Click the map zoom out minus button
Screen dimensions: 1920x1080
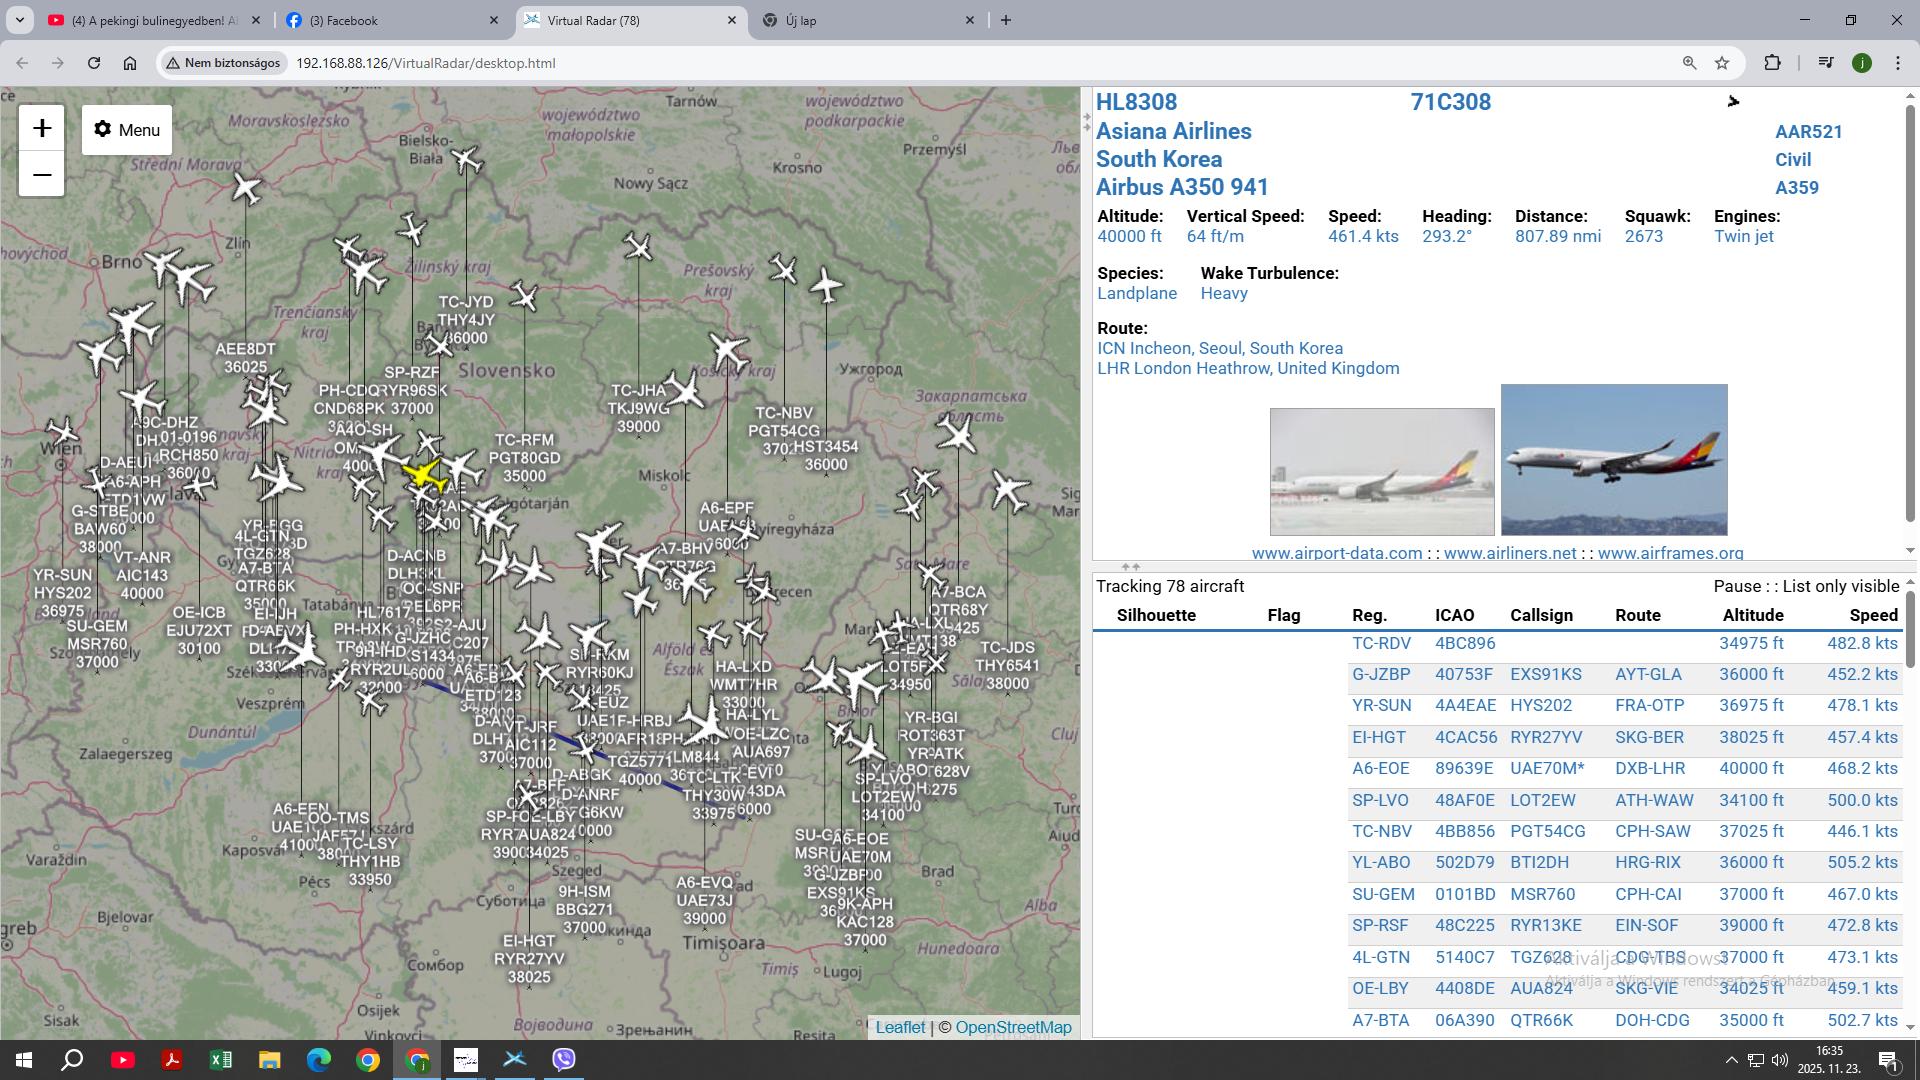pyautogui.click(x=42, y=175)
